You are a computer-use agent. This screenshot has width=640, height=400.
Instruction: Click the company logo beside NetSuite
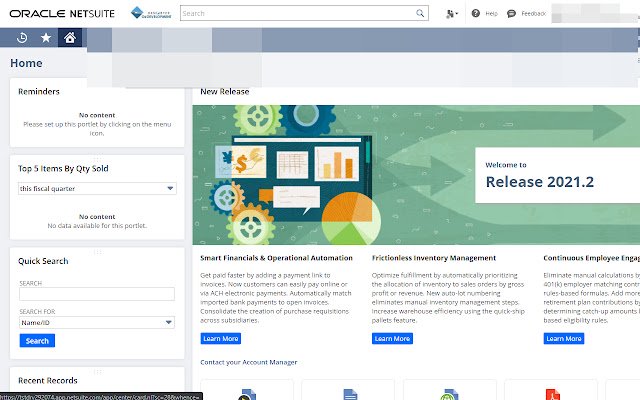151,13
